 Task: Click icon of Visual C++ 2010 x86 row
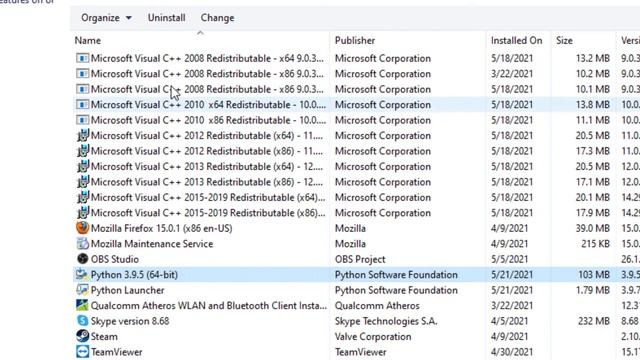coord(82,120)
